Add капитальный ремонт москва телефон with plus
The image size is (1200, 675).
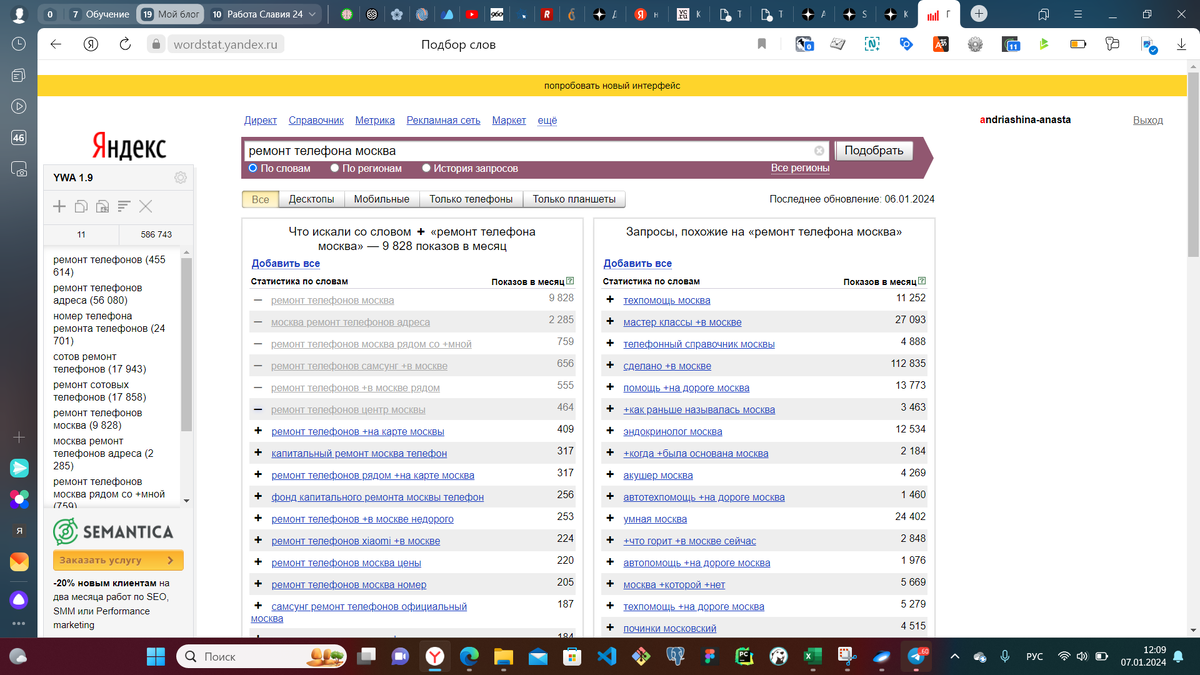point(258,453)
